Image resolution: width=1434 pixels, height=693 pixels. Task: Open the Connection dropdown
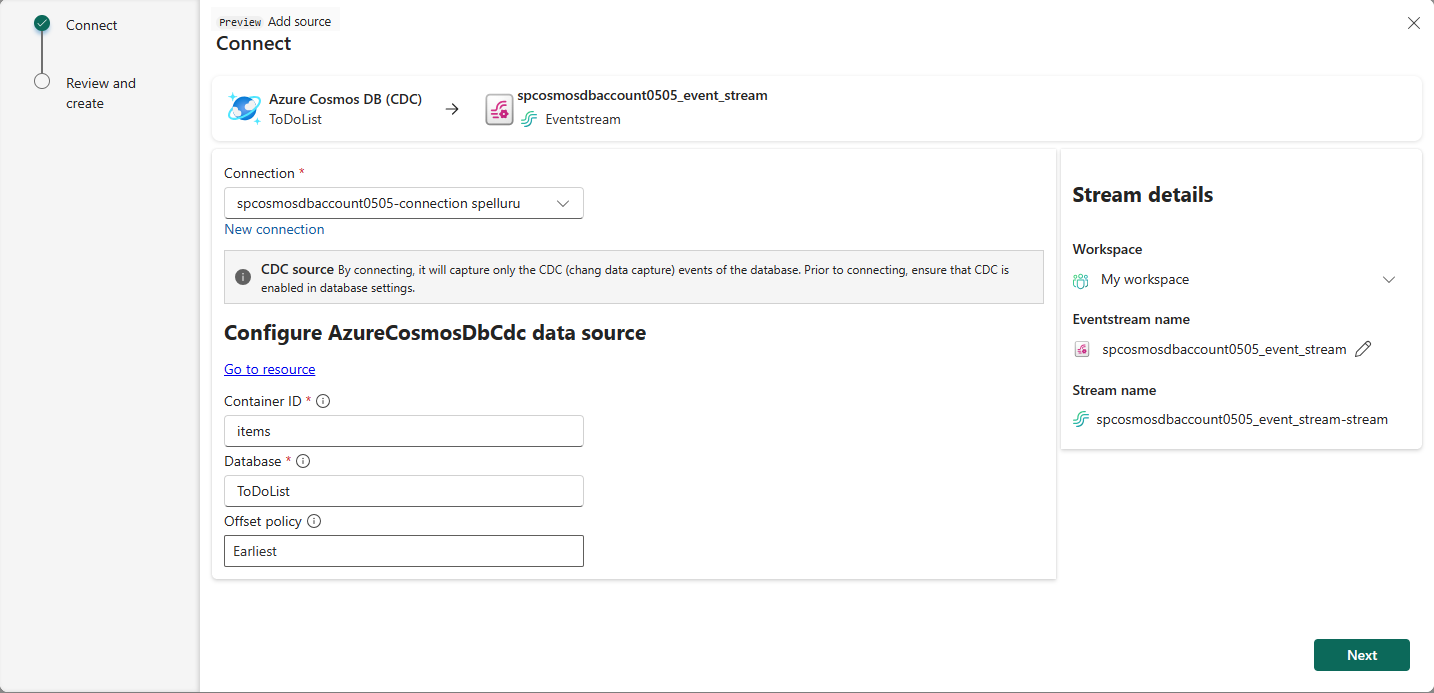(x=404, y=203)
